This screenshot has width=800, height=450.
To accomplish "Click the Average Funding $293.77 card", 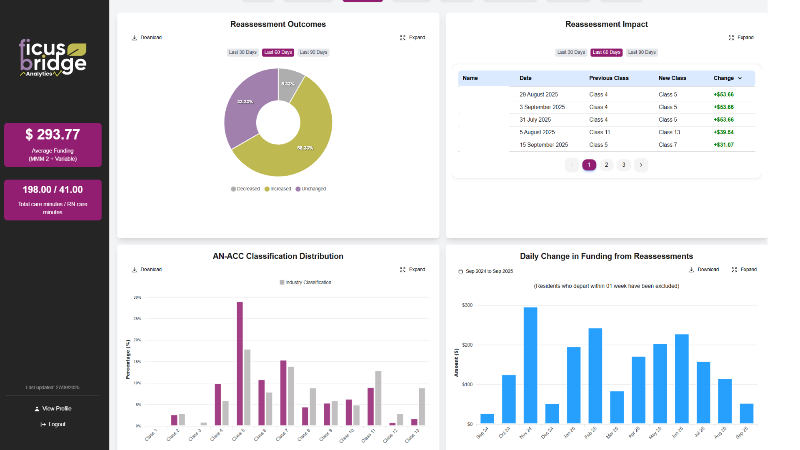I will 53,144.
